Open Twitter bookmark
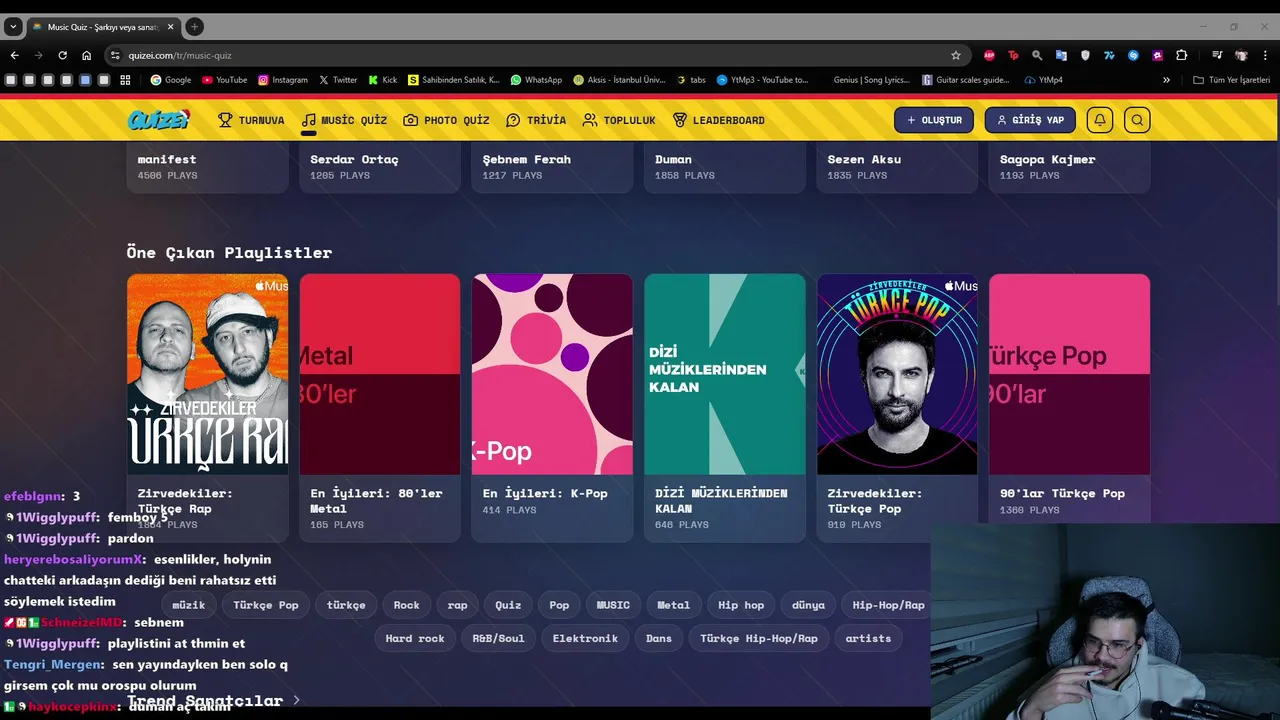Viewport: 1280px width, 720px height. pos(338,80)
